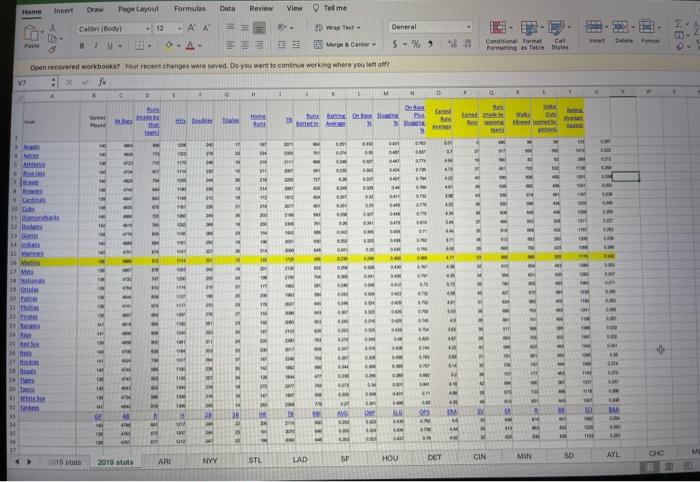Viewport: 700px width, 482px height.
Task: Apply red font color A
Action: (x=190, y=45)
